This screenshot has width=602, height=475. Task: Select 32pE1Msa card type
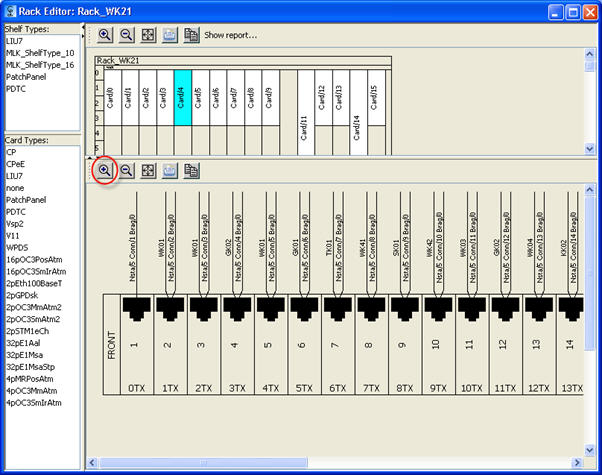tap(24, 355)
